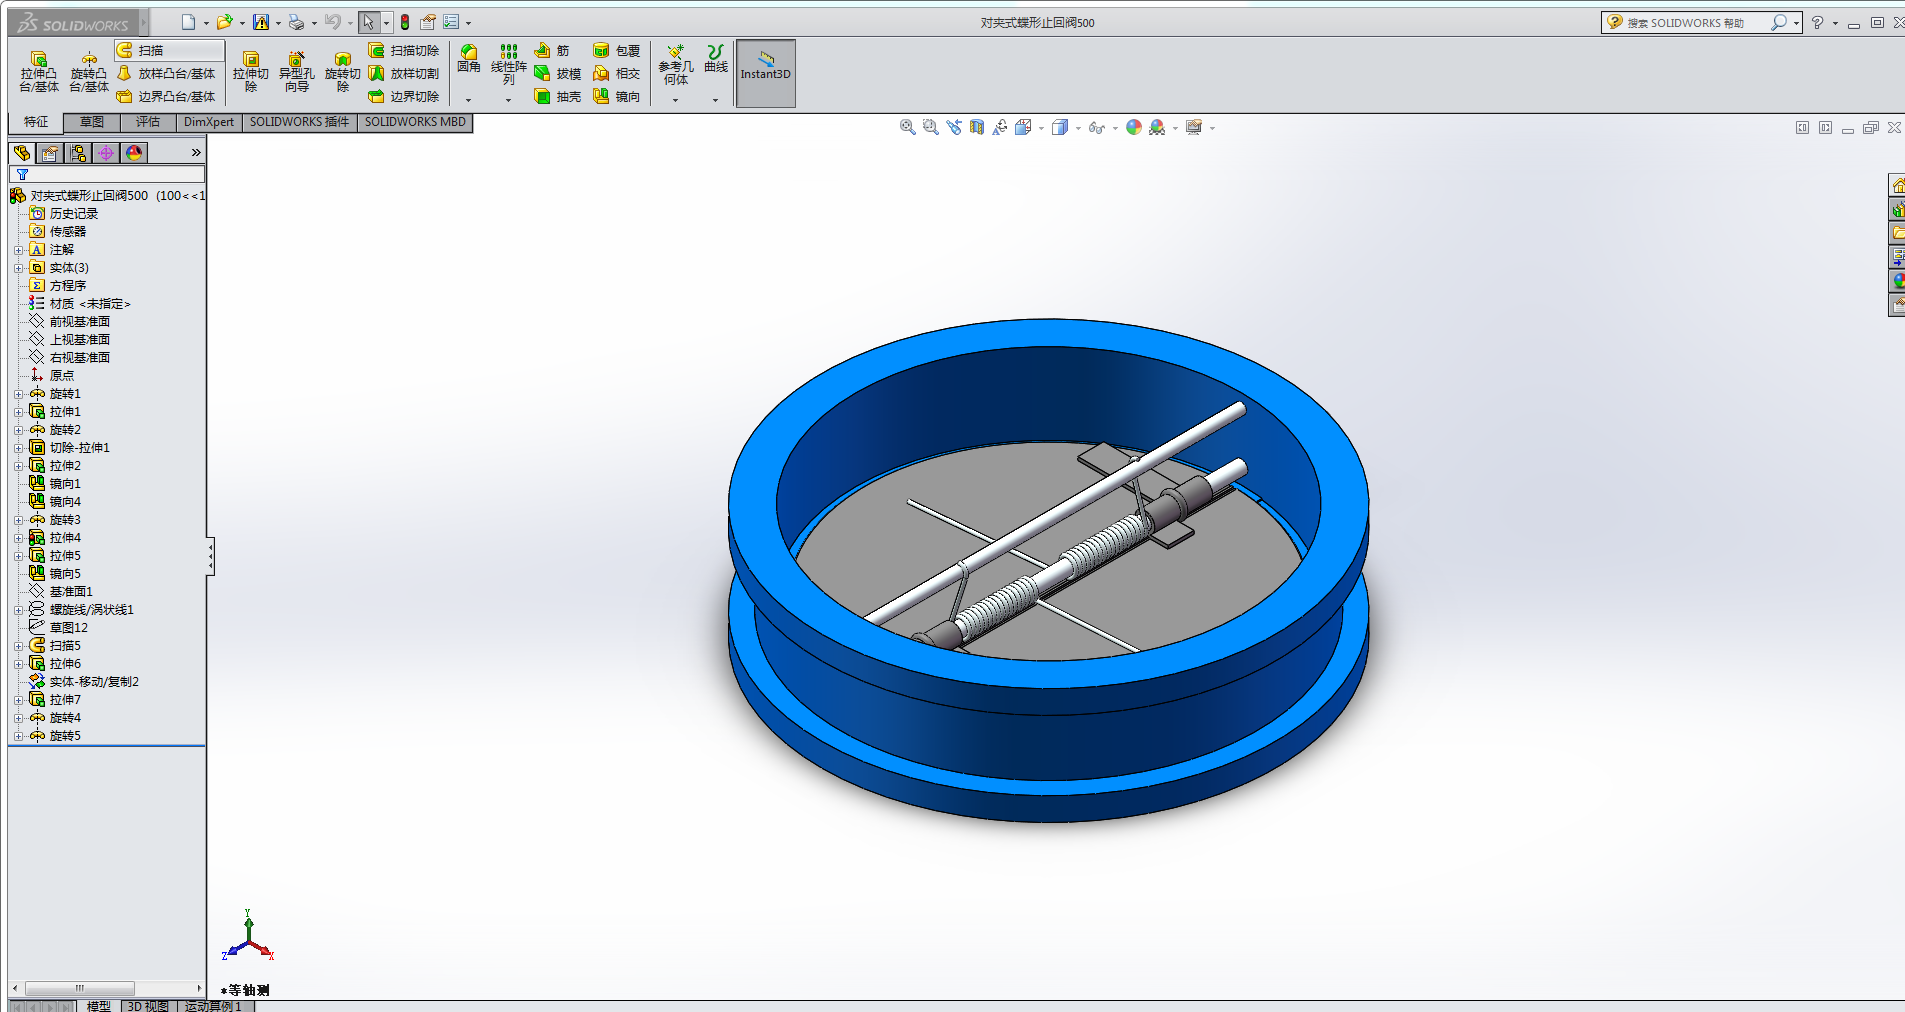Click the Zoom to Fit magnifier icon
1905x1012 pixels.
coord(907,127)
